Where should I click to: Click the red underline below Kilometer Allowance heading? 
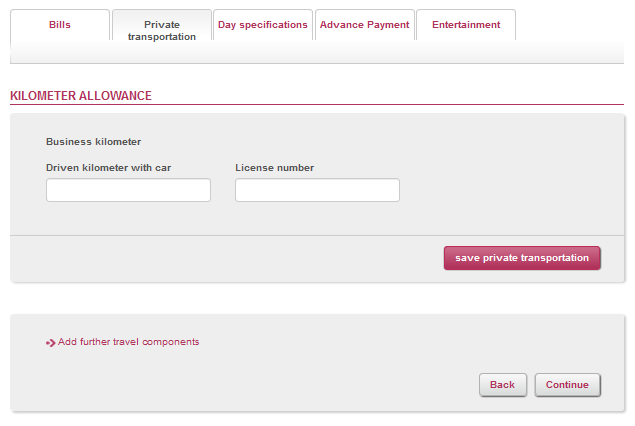coord(317,104)
